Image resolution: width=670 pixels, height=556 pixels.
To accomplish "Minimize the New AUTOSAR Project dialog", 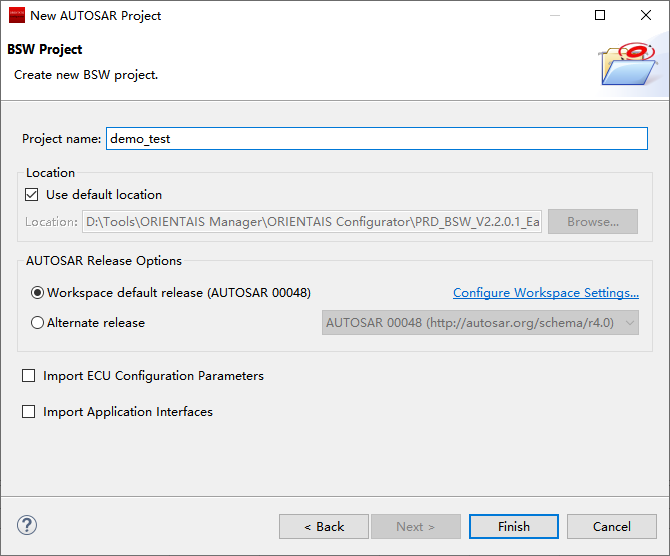I will click(x=553, y=15).
